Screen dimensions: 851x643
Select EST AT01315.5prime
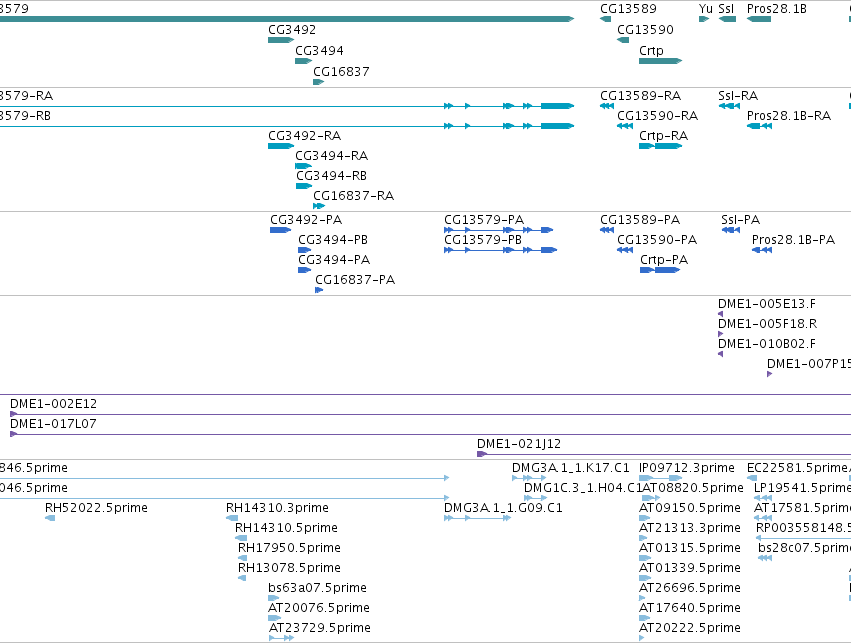tap(645, 558)
